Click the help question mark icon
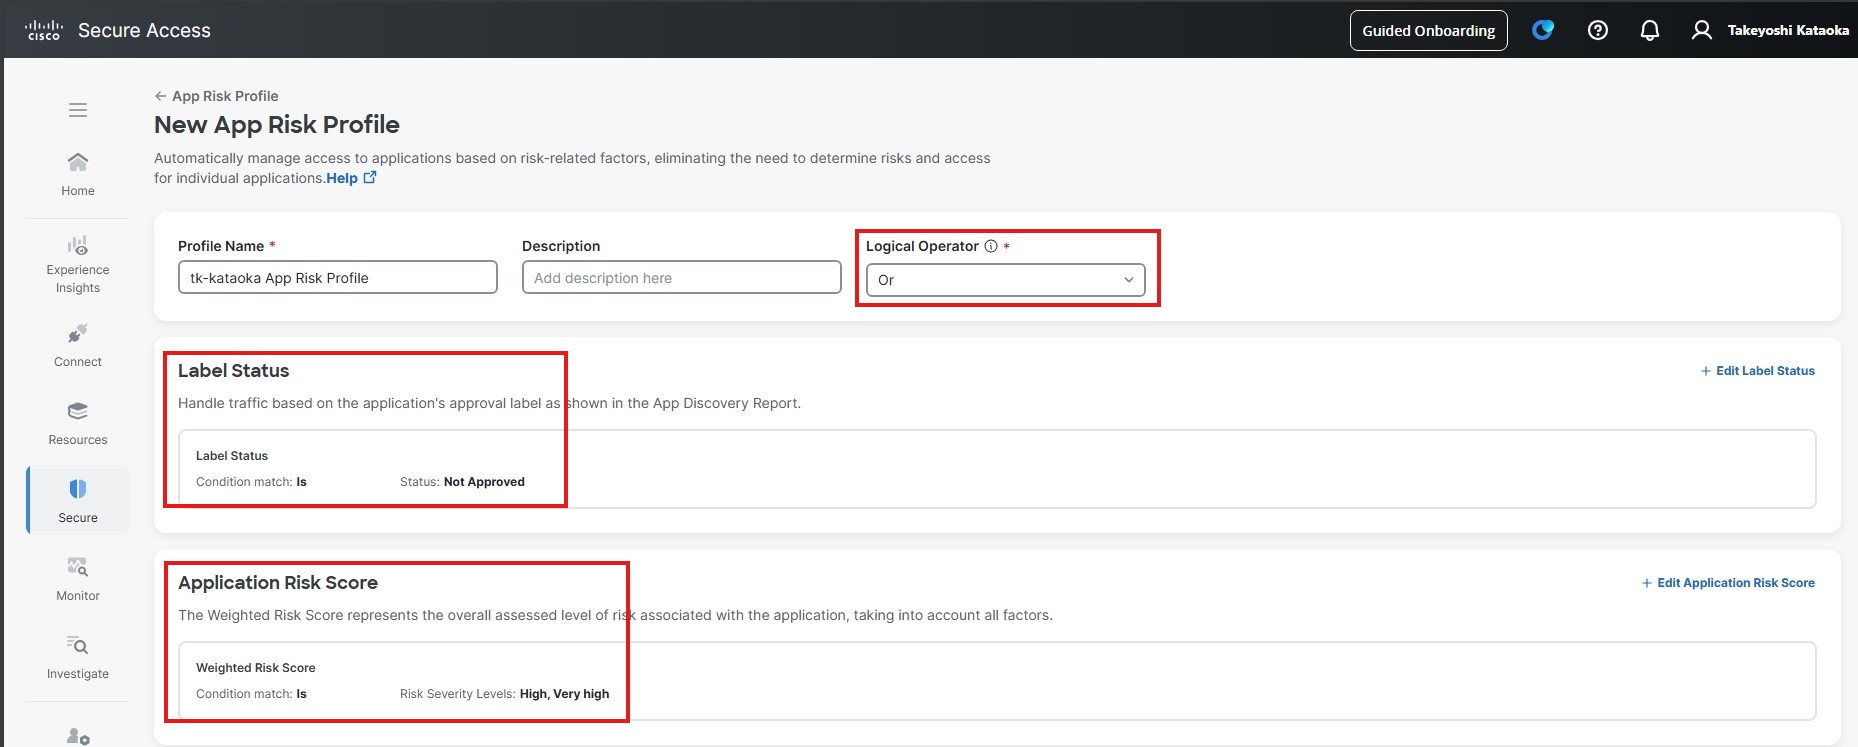The height and width of the screenshot is (747, 1858). pos(1598,30)
